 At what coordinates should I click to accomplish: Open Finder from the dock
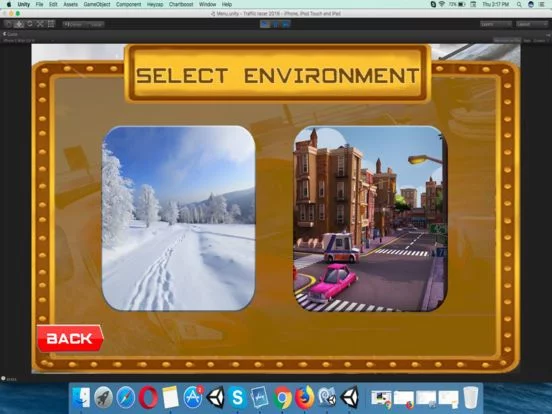(81, 397)
